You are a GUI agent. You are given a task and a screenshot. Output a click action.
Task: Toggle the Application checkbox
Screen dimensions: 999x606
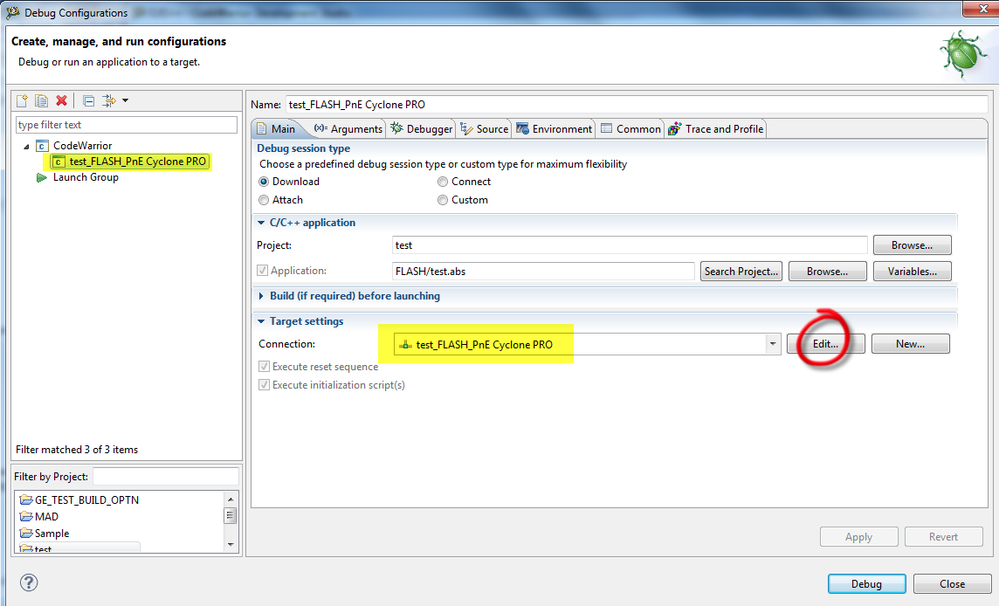(x=262, y=270)
